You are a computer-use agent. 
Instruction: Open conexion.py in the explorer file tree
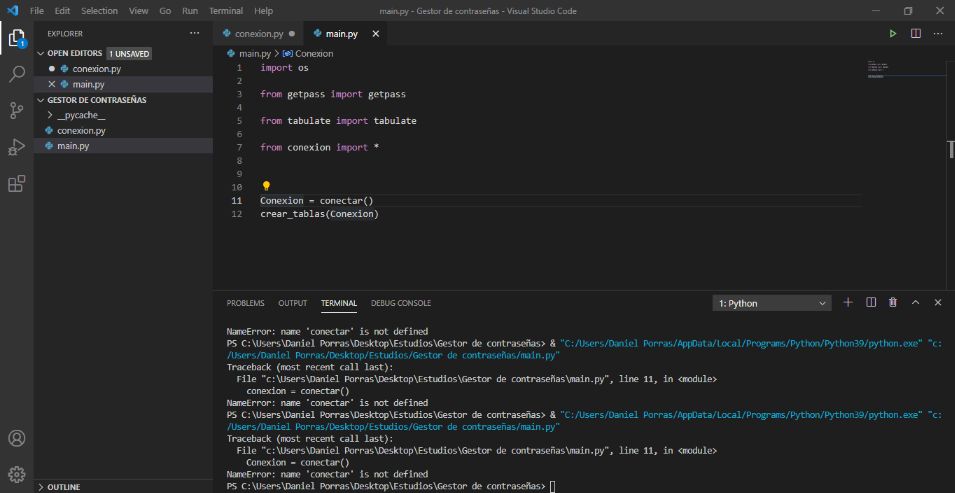point(81,131)
